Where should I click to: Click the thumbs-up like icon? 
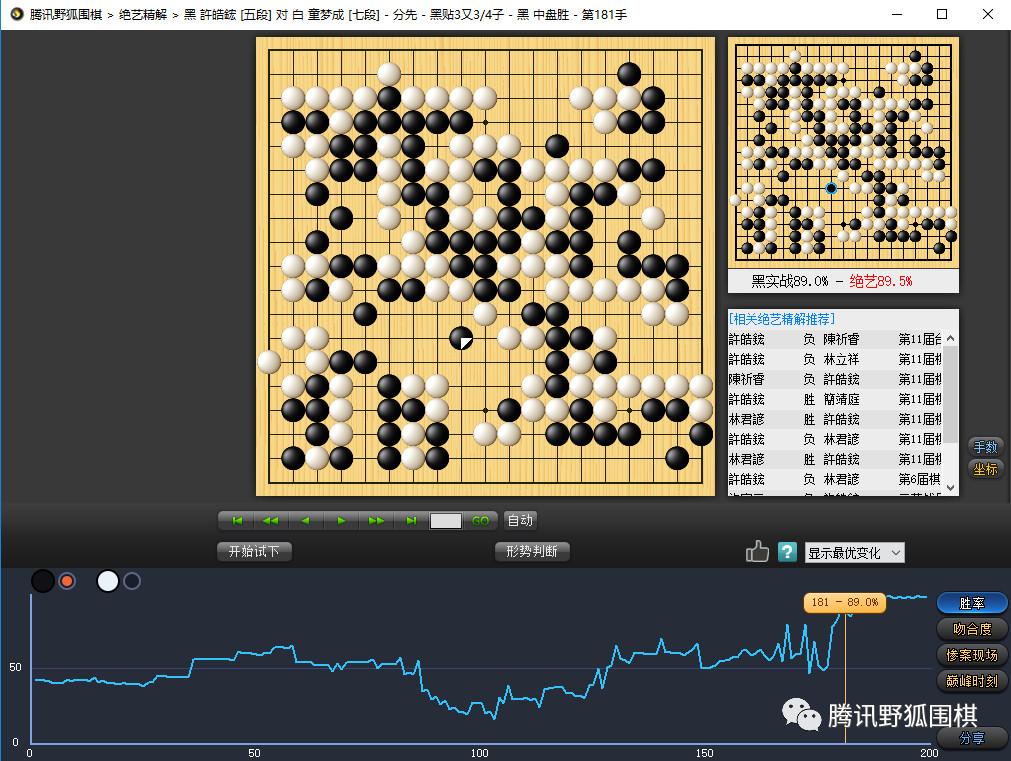pyautogui.click(x=757, y=551)
